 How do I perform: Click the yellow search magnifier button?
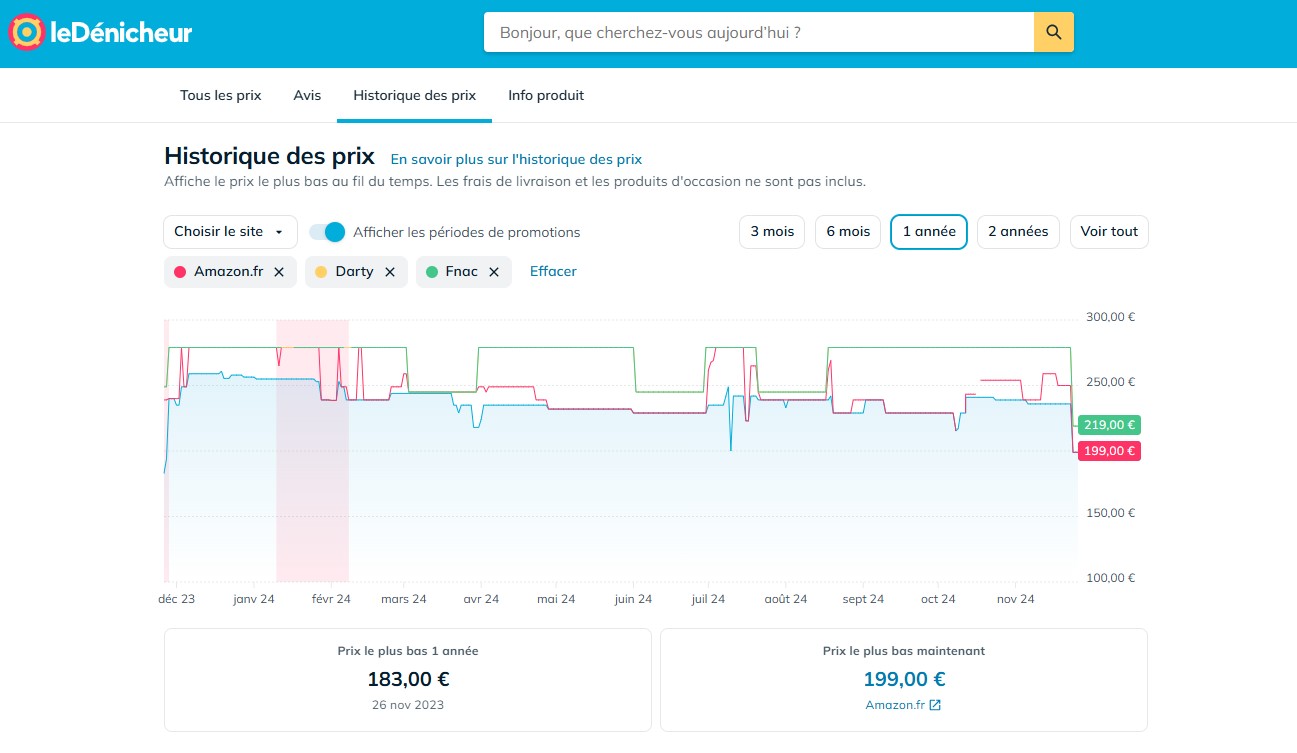click(x=1053, y=32)
